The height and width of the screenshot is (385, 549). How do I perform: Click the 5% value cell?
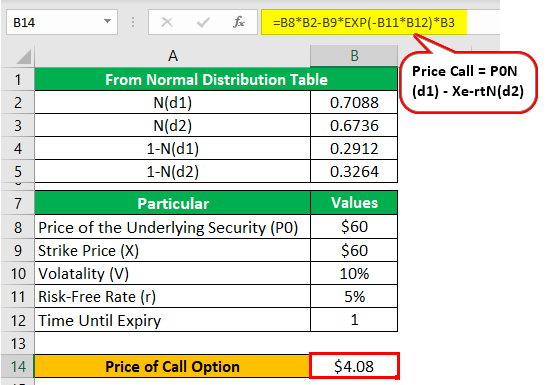[x=354, y=297]
